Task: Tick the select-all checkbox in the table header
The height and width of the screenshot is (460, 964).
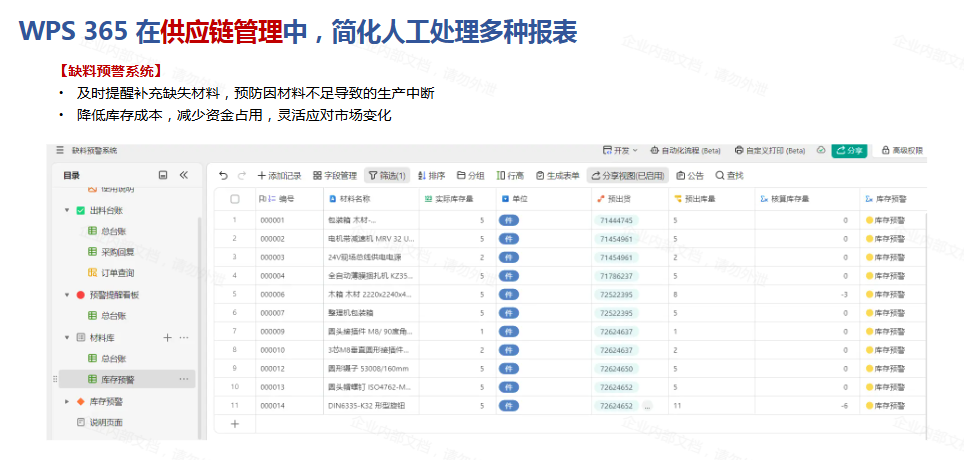Action: (235, 199)
